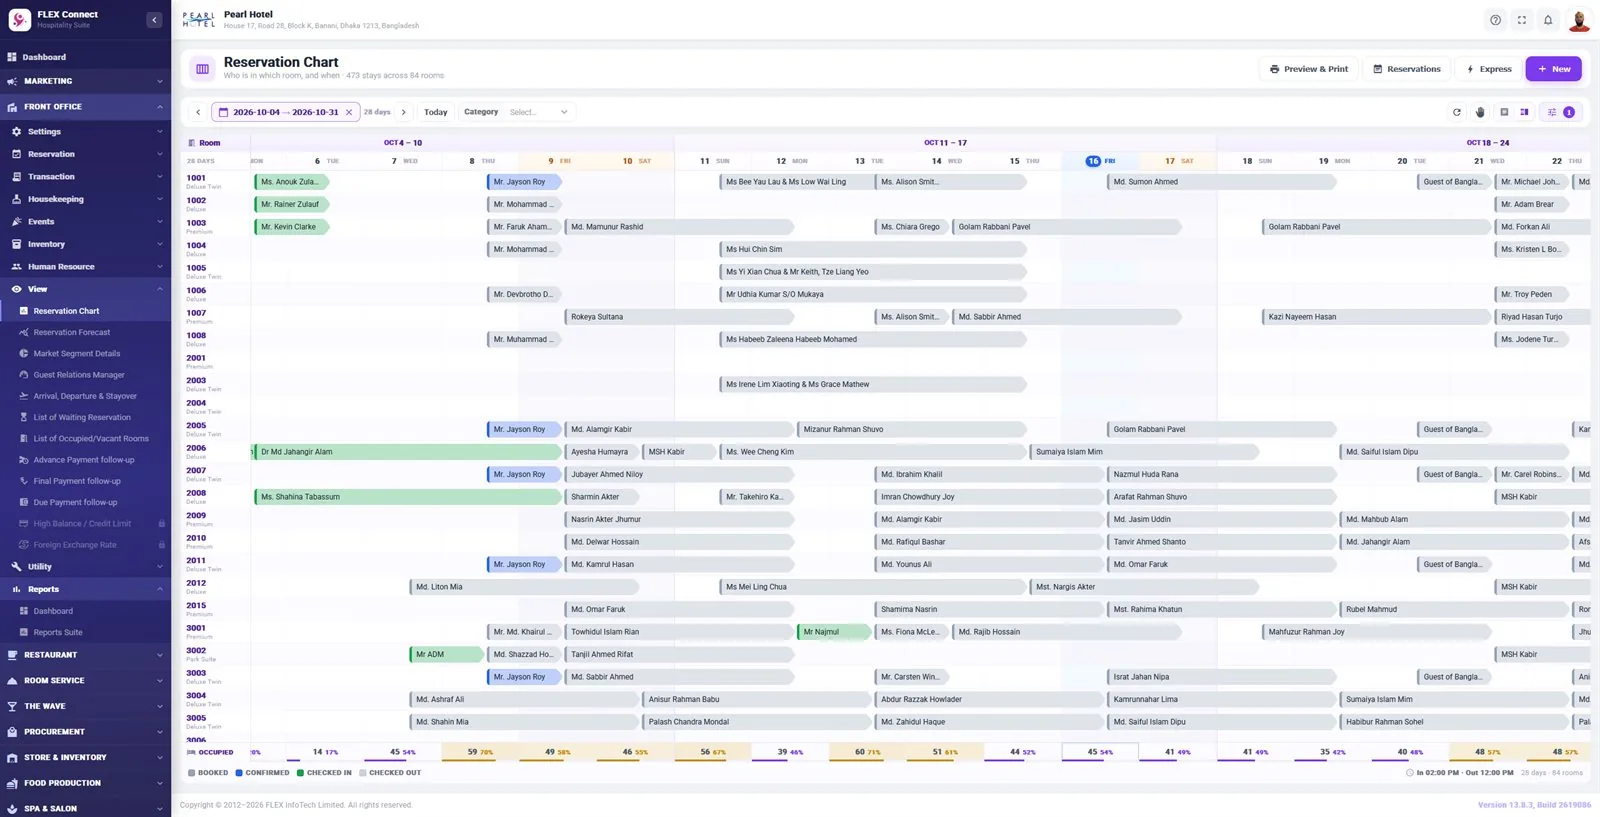1600x817 pixels.
Task: Expand the RESTAURANT module
Action: point(85,655)
